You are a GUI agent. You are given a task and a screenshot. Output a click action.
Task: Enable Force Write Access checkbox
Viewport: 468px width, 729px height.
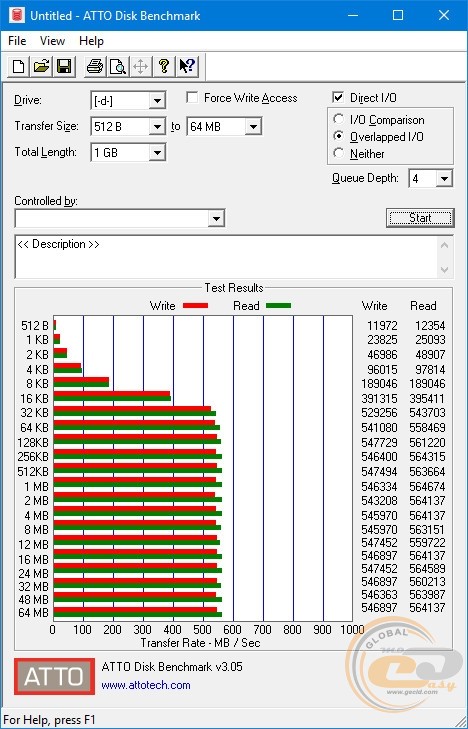191,98
